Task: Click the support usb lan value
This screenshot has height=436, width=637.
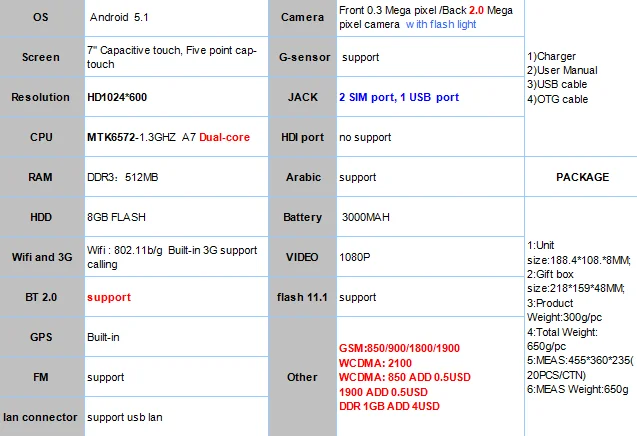Action: (x=125, y=417)
